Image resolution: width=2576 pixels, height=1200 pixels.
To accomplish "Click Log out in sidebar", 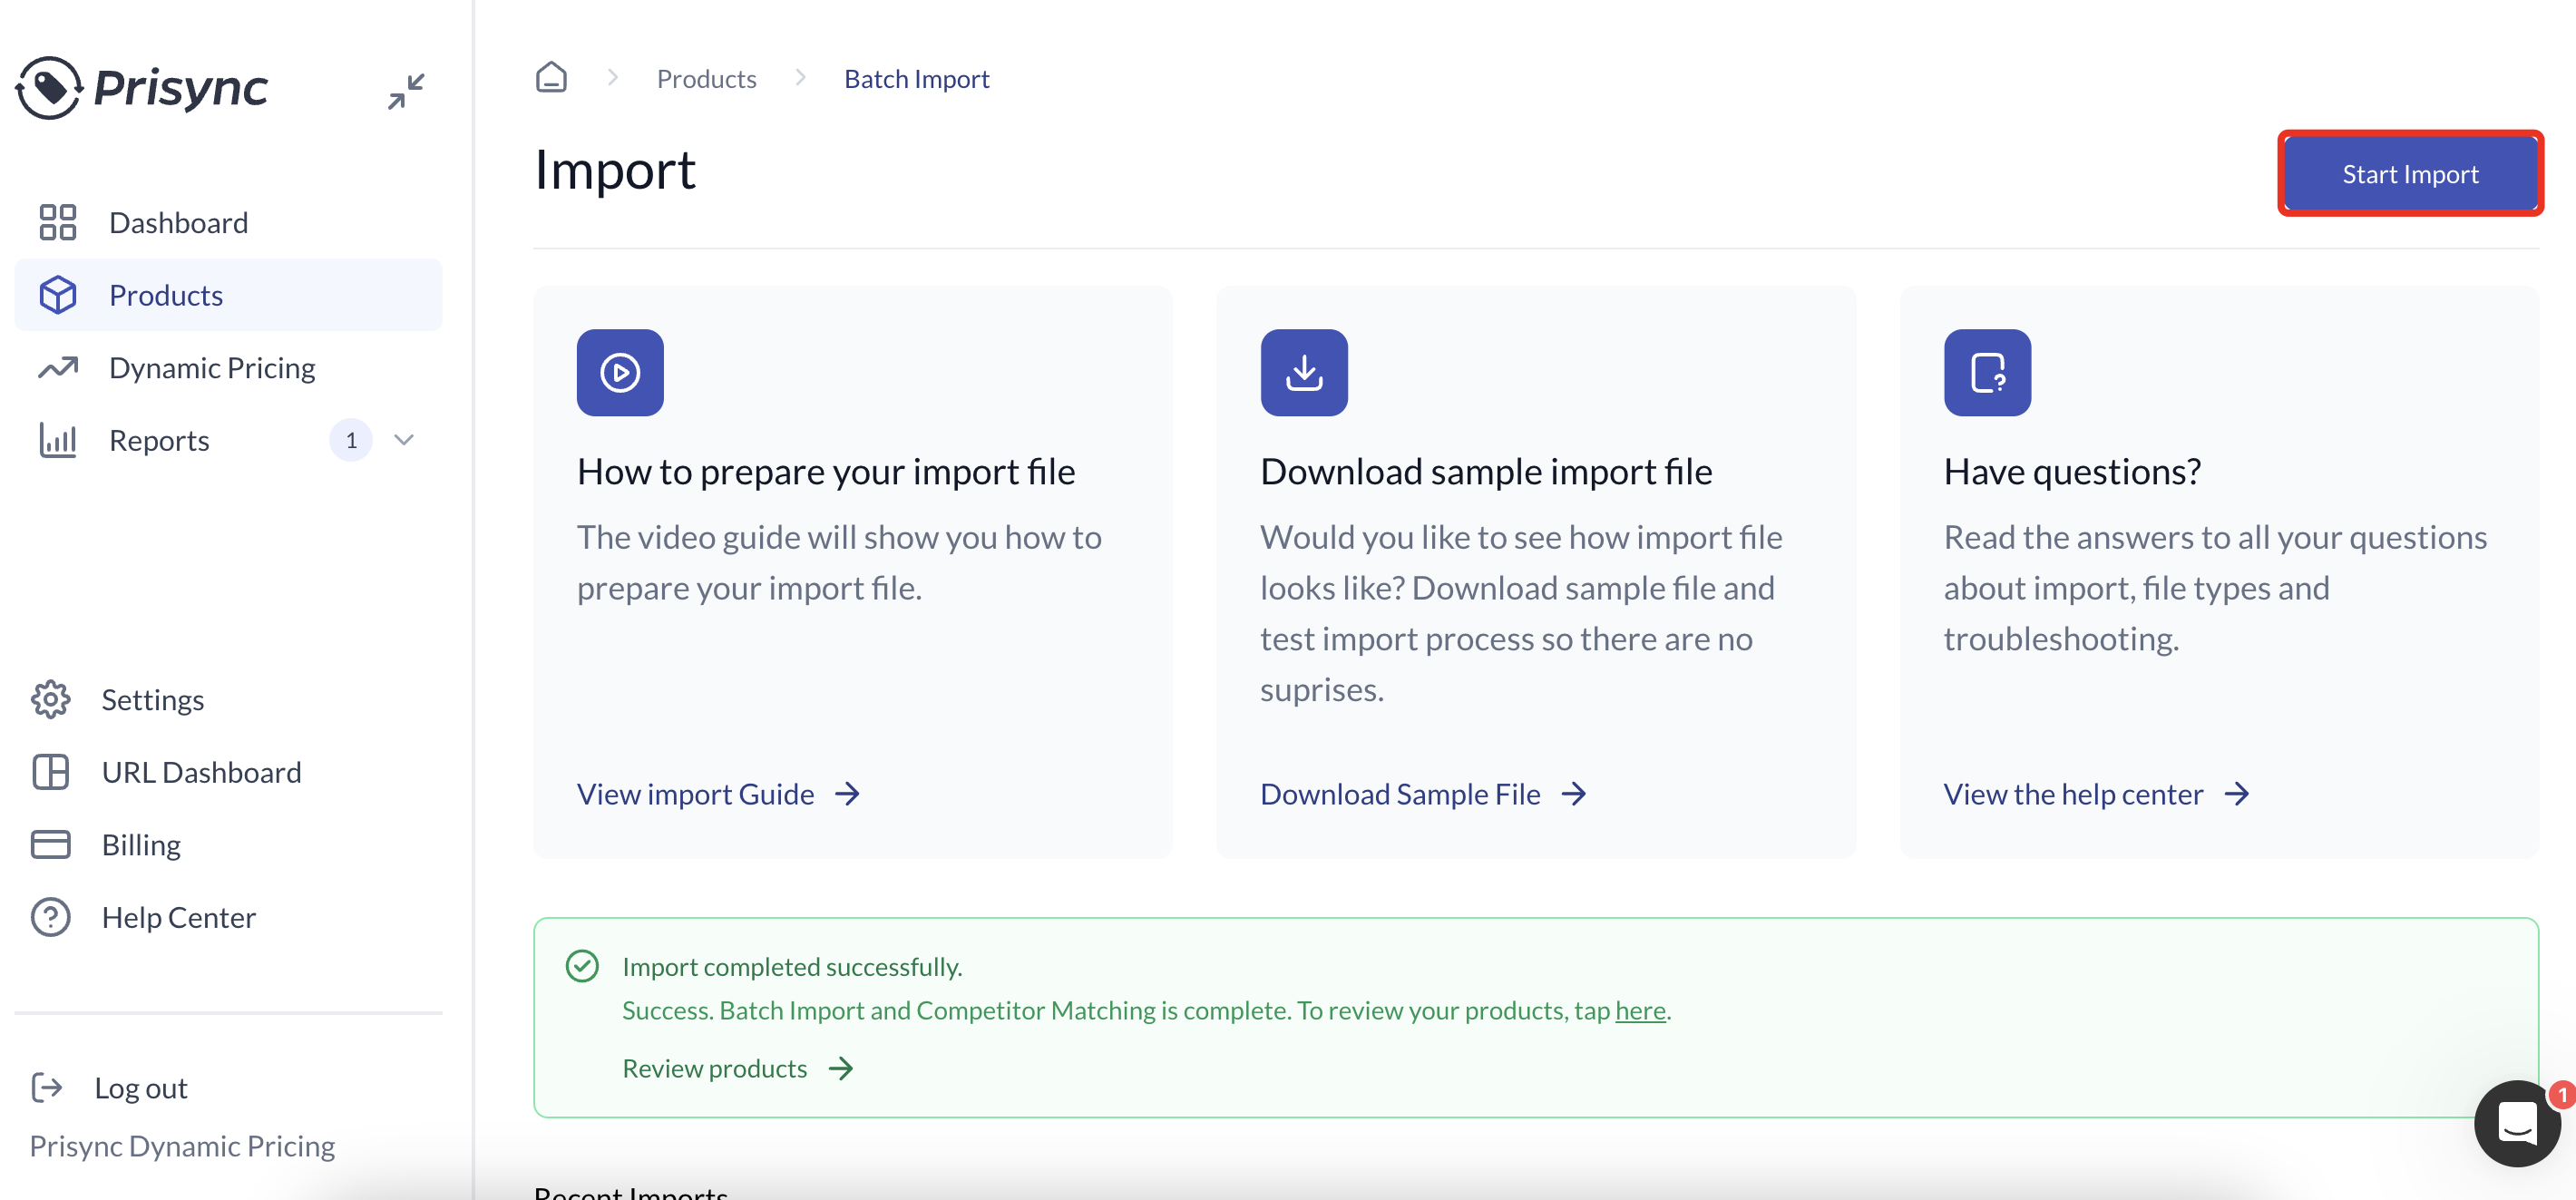I will pos(141,1087).
